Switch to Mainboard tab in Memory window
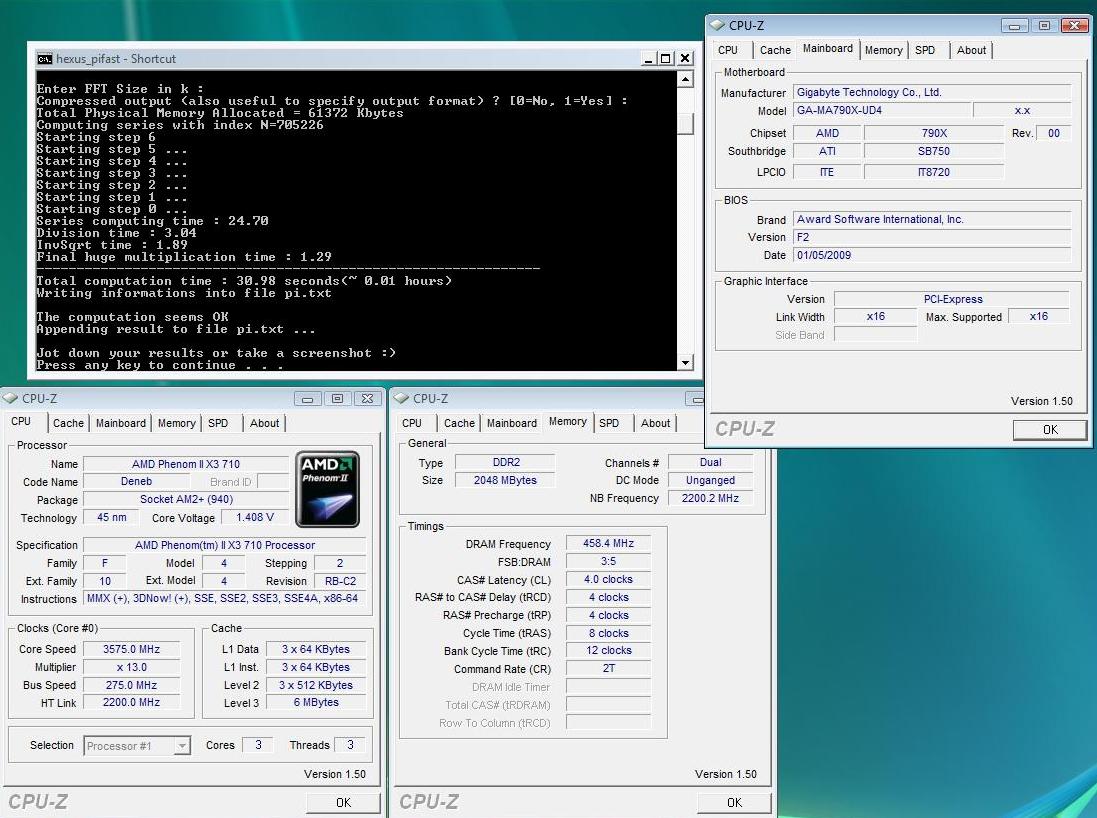This screenshot has height=818, width=1097. 512,423
